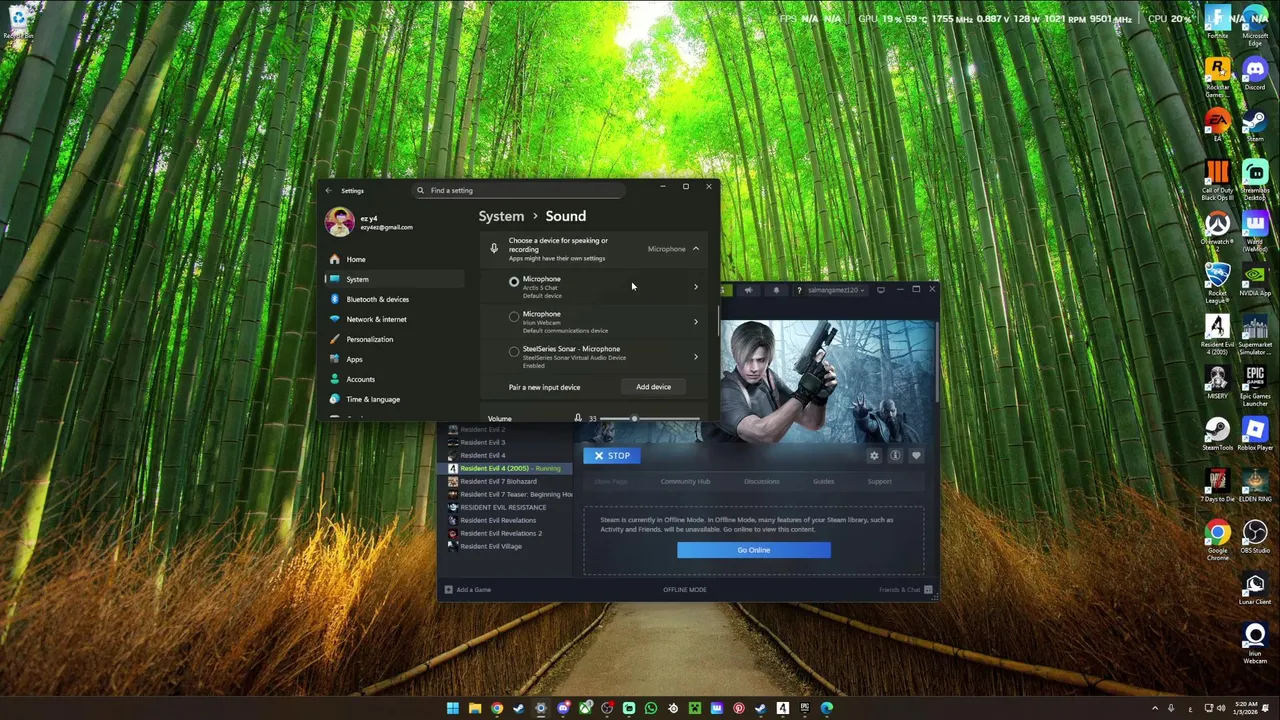Open the SteamTools desktop shortcut

click(x=1217, y=435)
